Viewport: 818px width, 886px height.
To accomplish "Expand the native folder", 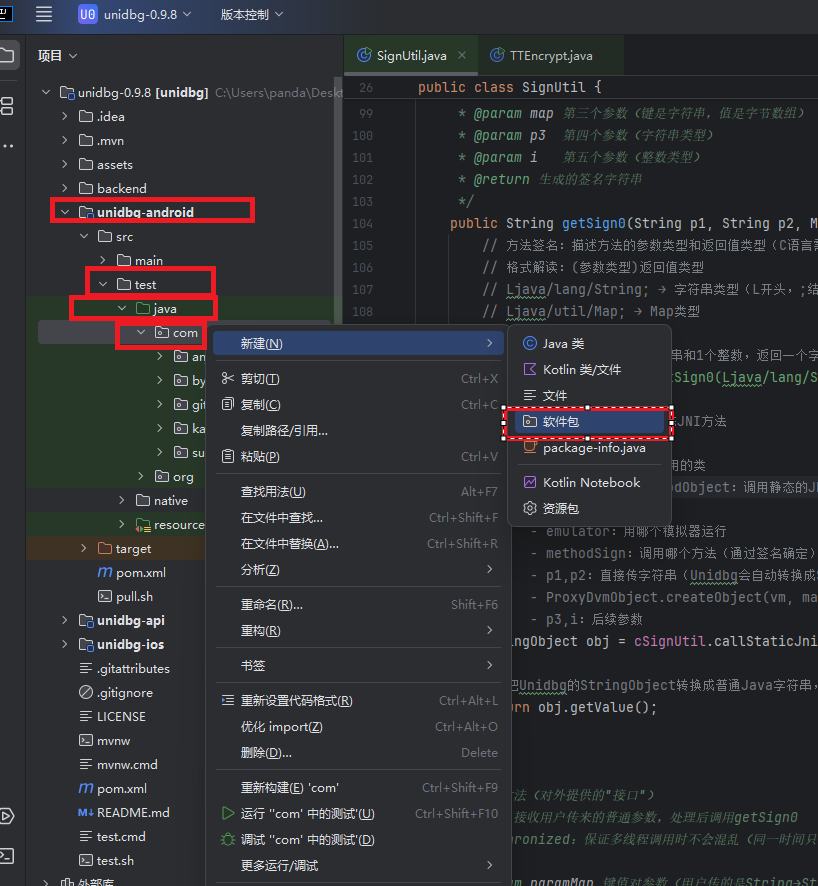I will [x=121, y=500].
